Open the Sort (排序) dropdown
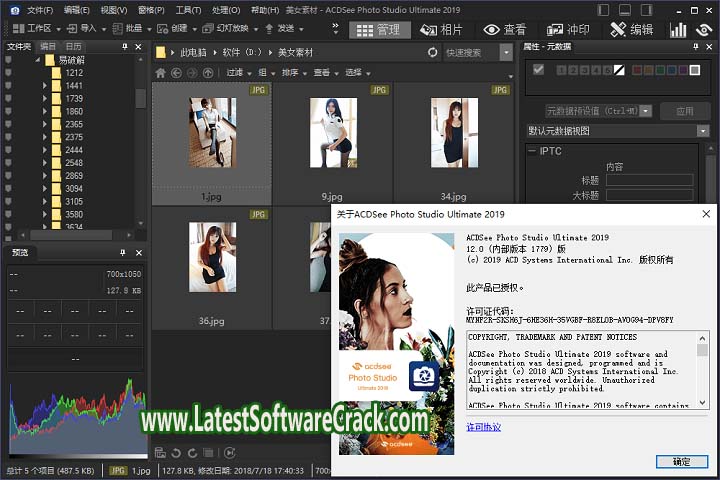The width and height of the screenshot is (720, 480). [x=294, y=73]
